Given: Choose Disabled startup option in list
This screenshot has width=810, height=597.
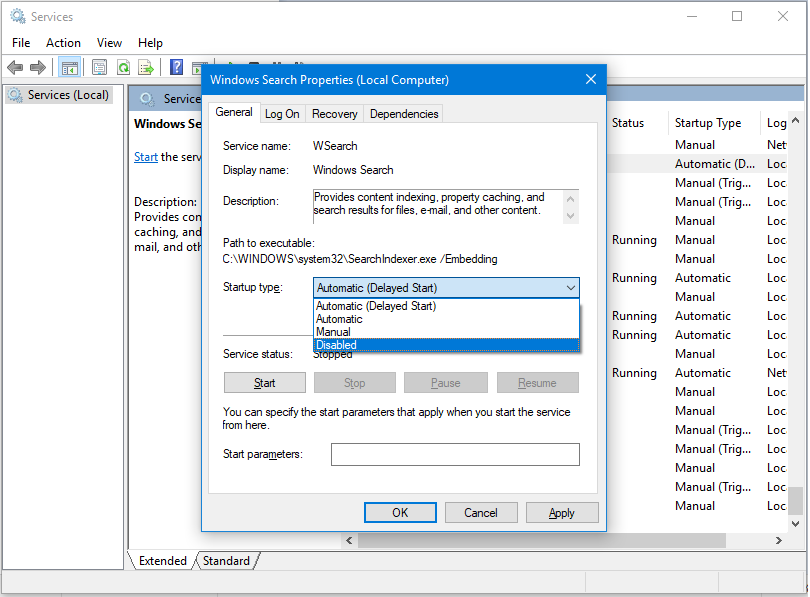Looking at the screenshot, I should [x=446, y=345].
